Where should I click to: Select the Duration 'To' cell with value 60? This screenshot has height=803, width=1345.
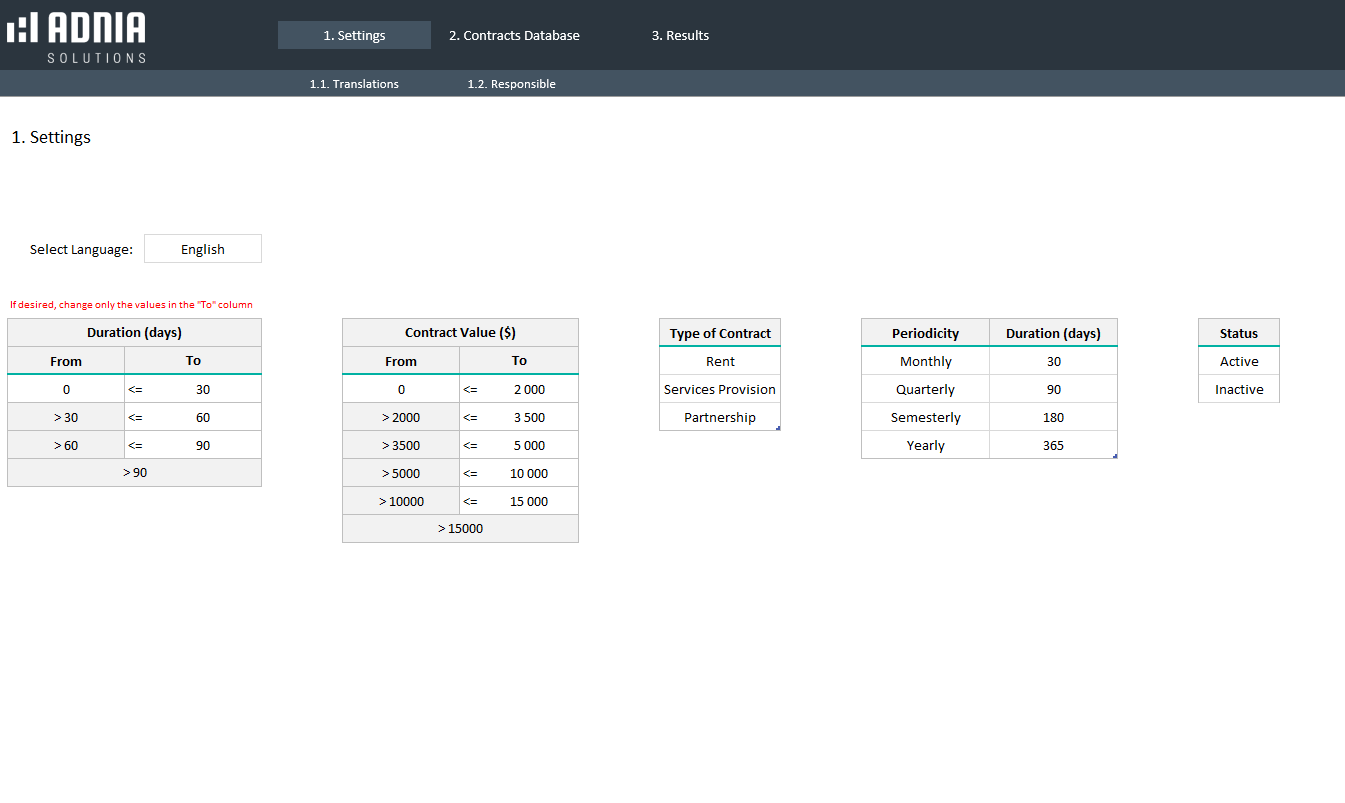[x=202, y=417]
